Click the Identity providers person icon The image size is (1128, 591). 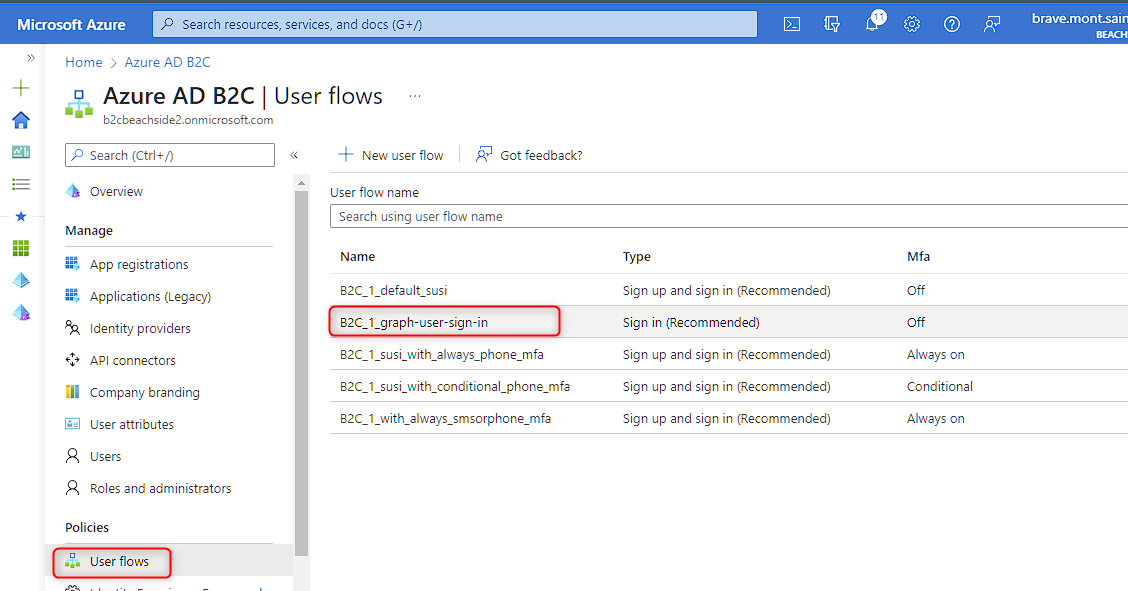coord(73,328)
